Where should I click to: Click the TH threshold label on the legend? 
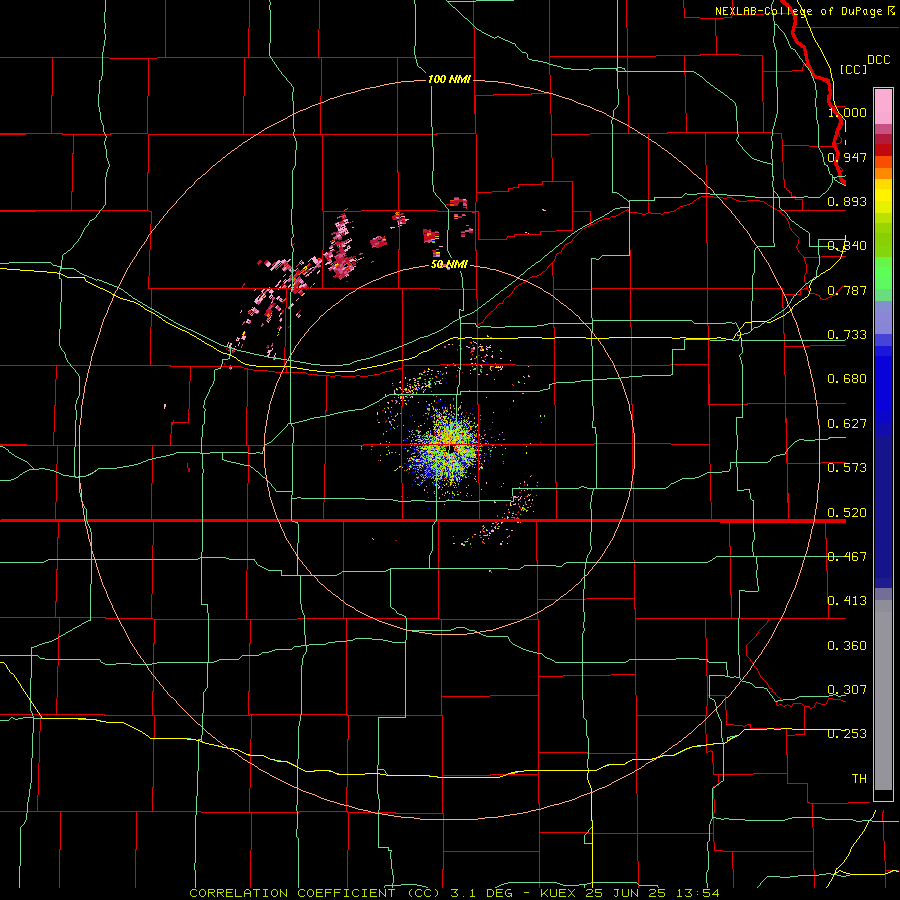[859, 779]
